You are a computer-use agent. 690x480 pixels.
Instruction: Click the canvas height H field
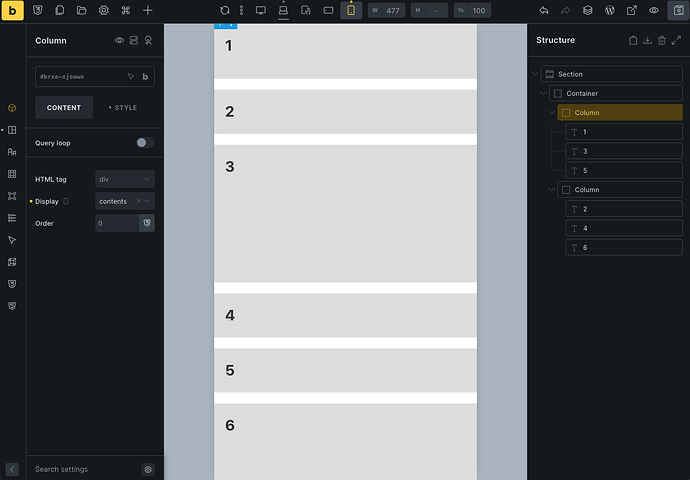point(429,11)
